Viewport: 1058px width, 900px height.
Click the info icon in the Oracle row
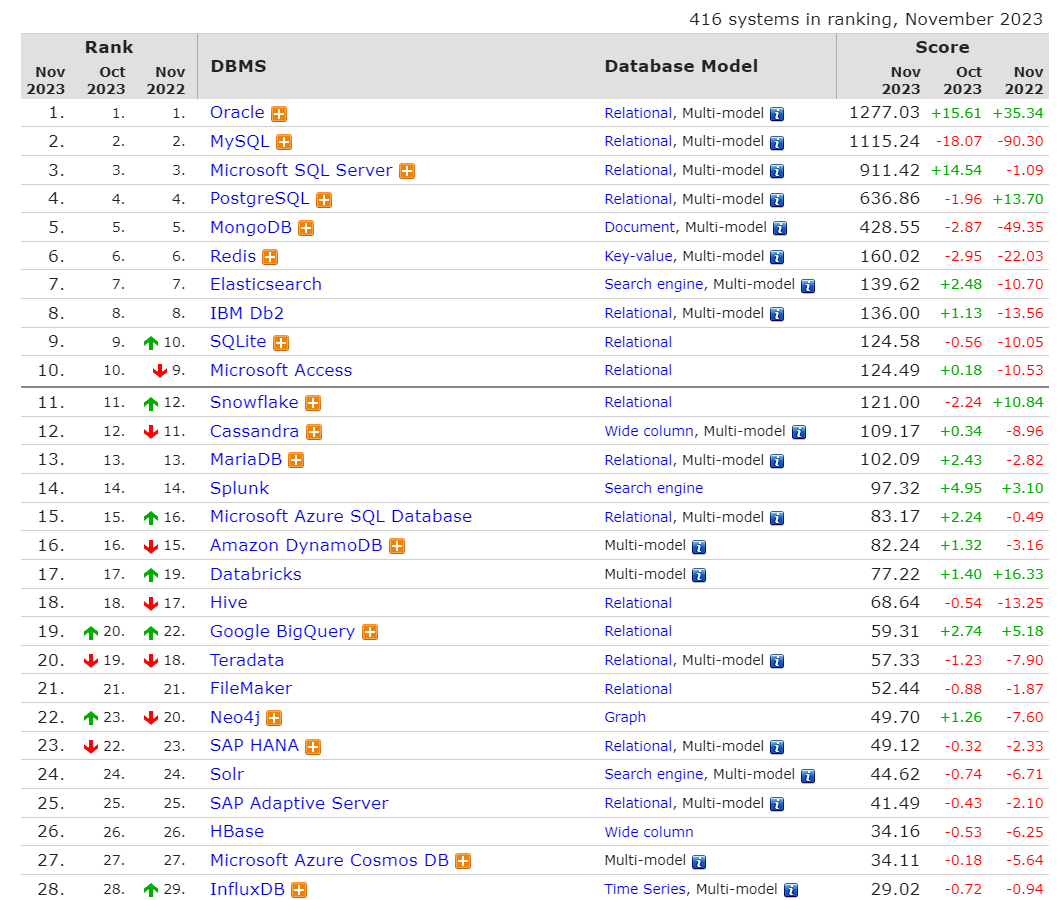click(x=777, y=114)
